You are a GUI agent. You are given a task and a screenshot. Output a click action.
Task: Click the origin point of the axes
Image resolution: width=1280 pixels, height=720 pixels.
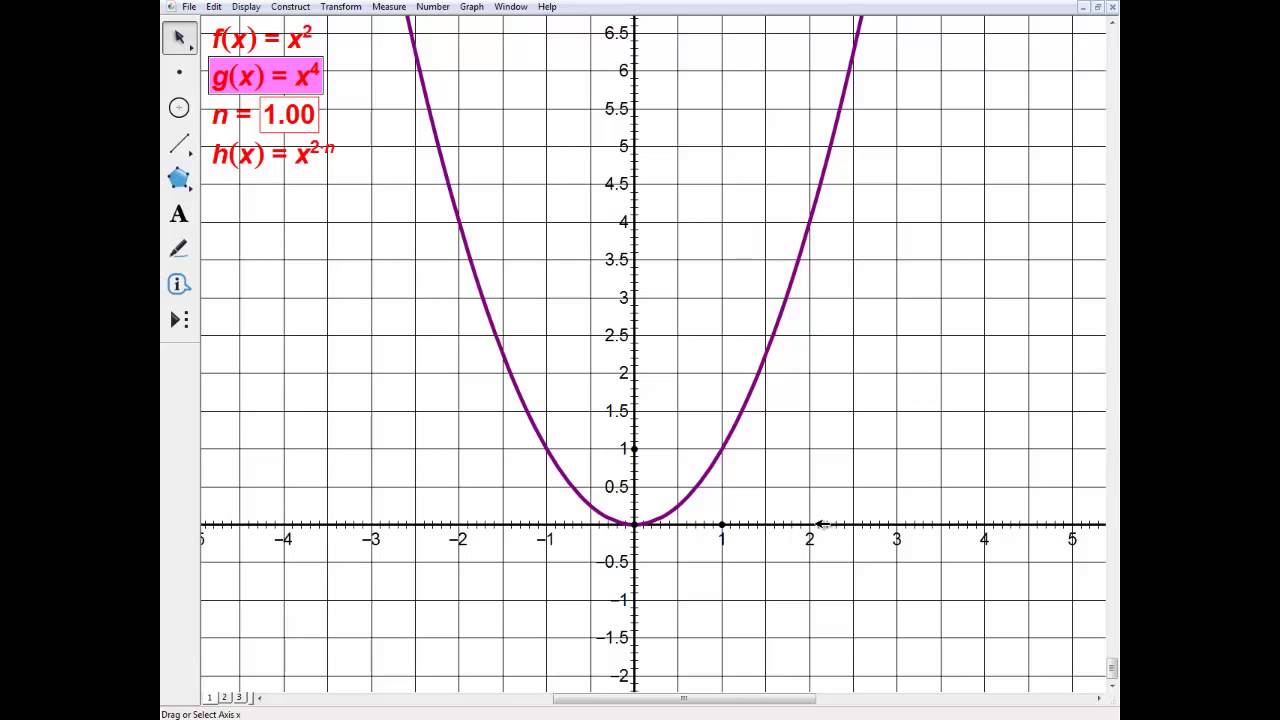(634, 524)
